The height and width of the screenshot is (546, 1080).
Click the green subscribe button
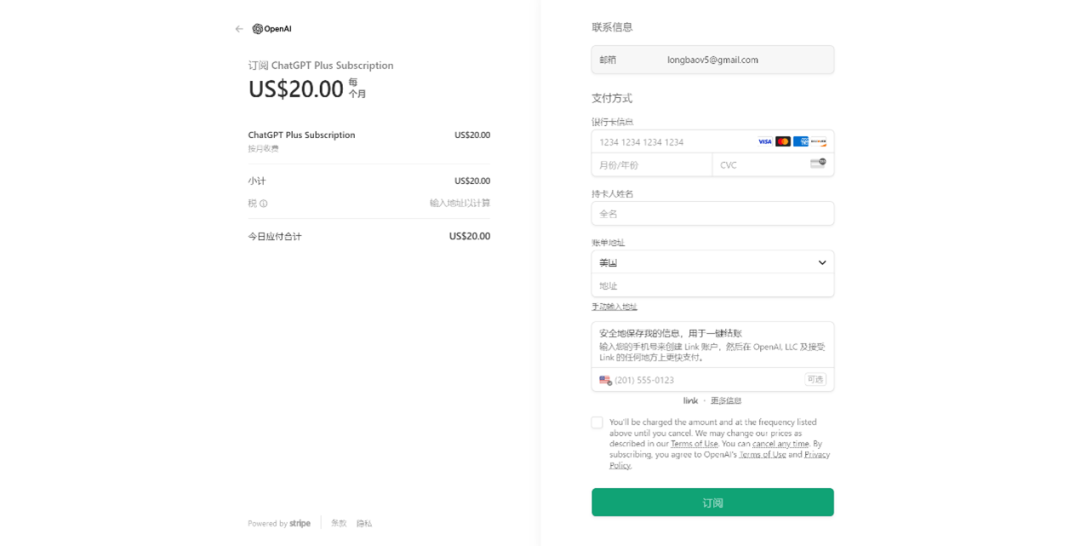pos(712,502)
